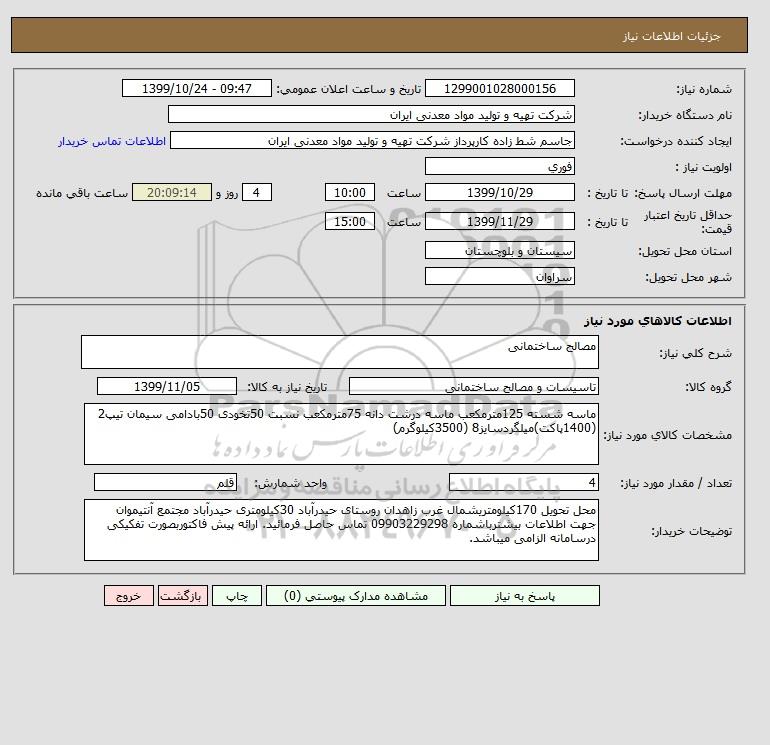Click label شماره نیاز
This screenshot has width=770, height=745.
coord(704,89)
